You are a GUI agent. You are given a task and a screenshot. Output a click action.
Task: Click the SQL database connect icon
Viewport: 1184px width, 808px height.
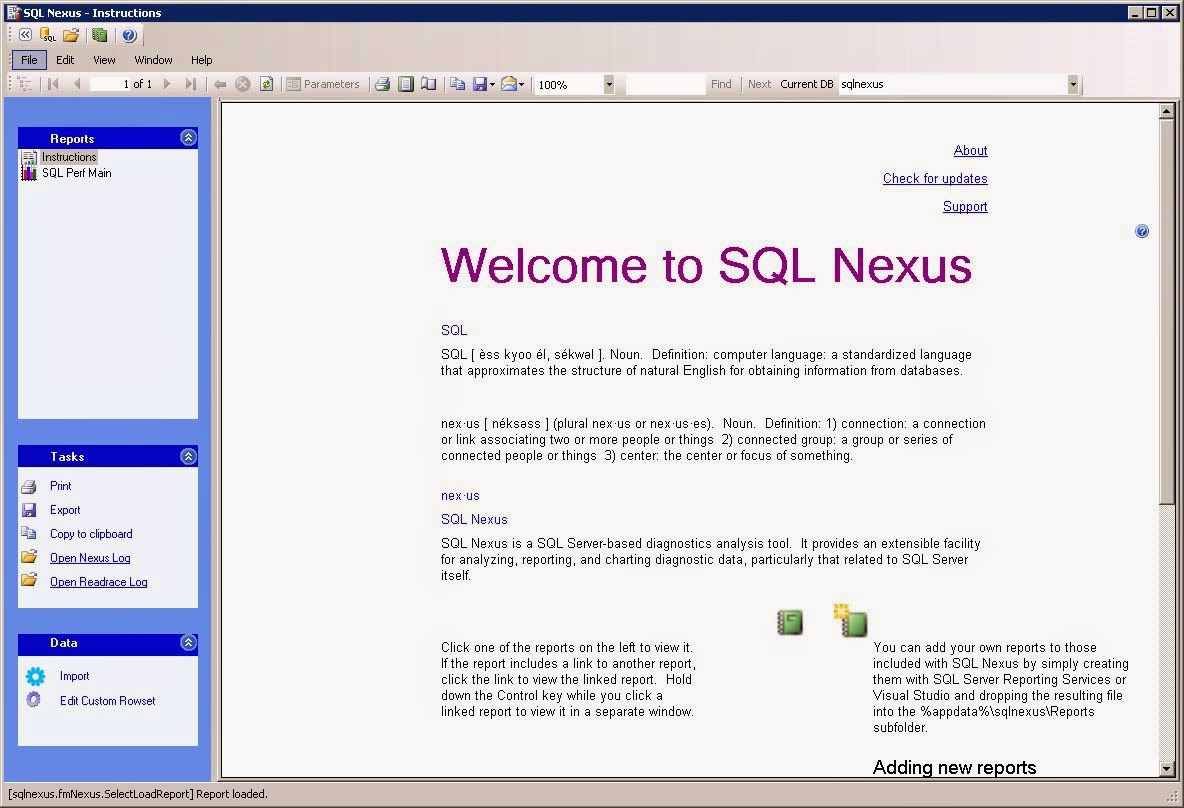[x=48, y=35]
